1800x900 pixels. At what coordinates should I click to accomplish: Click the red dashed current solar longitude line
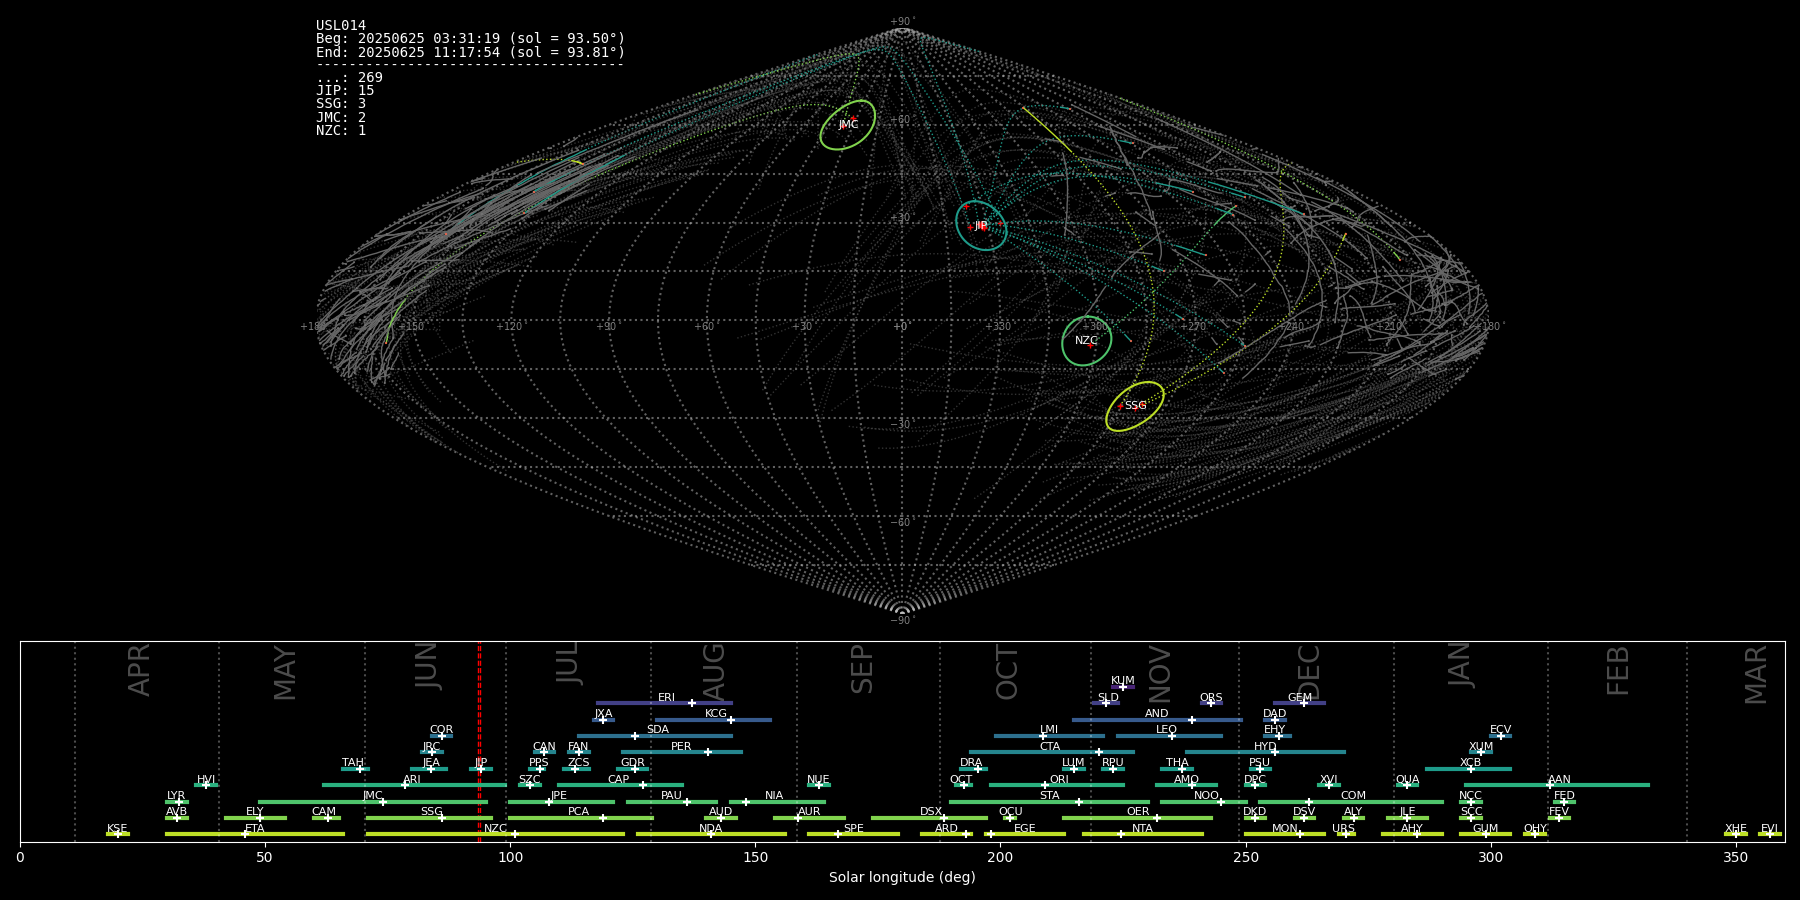click(479, 741)
